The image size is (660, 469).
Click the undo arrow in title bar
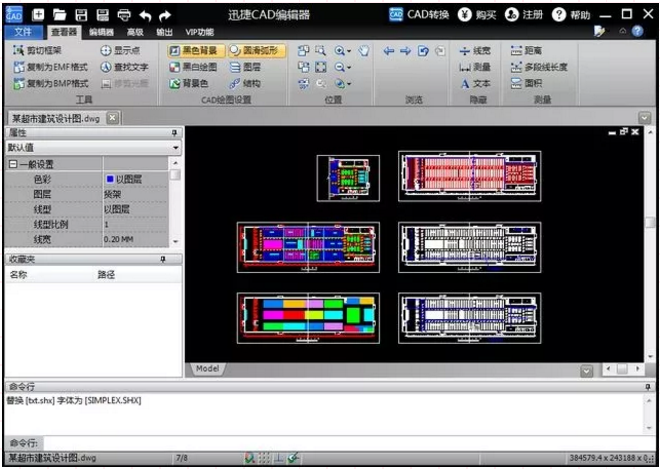(145, 16)
